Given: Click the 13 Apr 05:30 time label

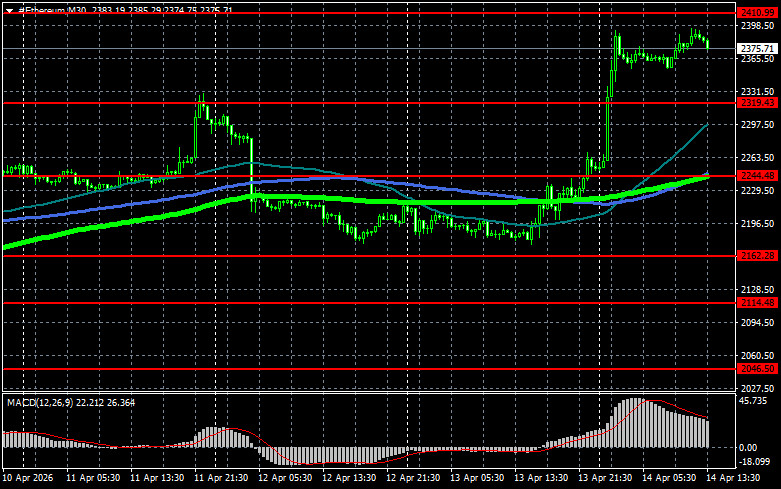Looking at the screenshot, I should (x=477, y=478).
